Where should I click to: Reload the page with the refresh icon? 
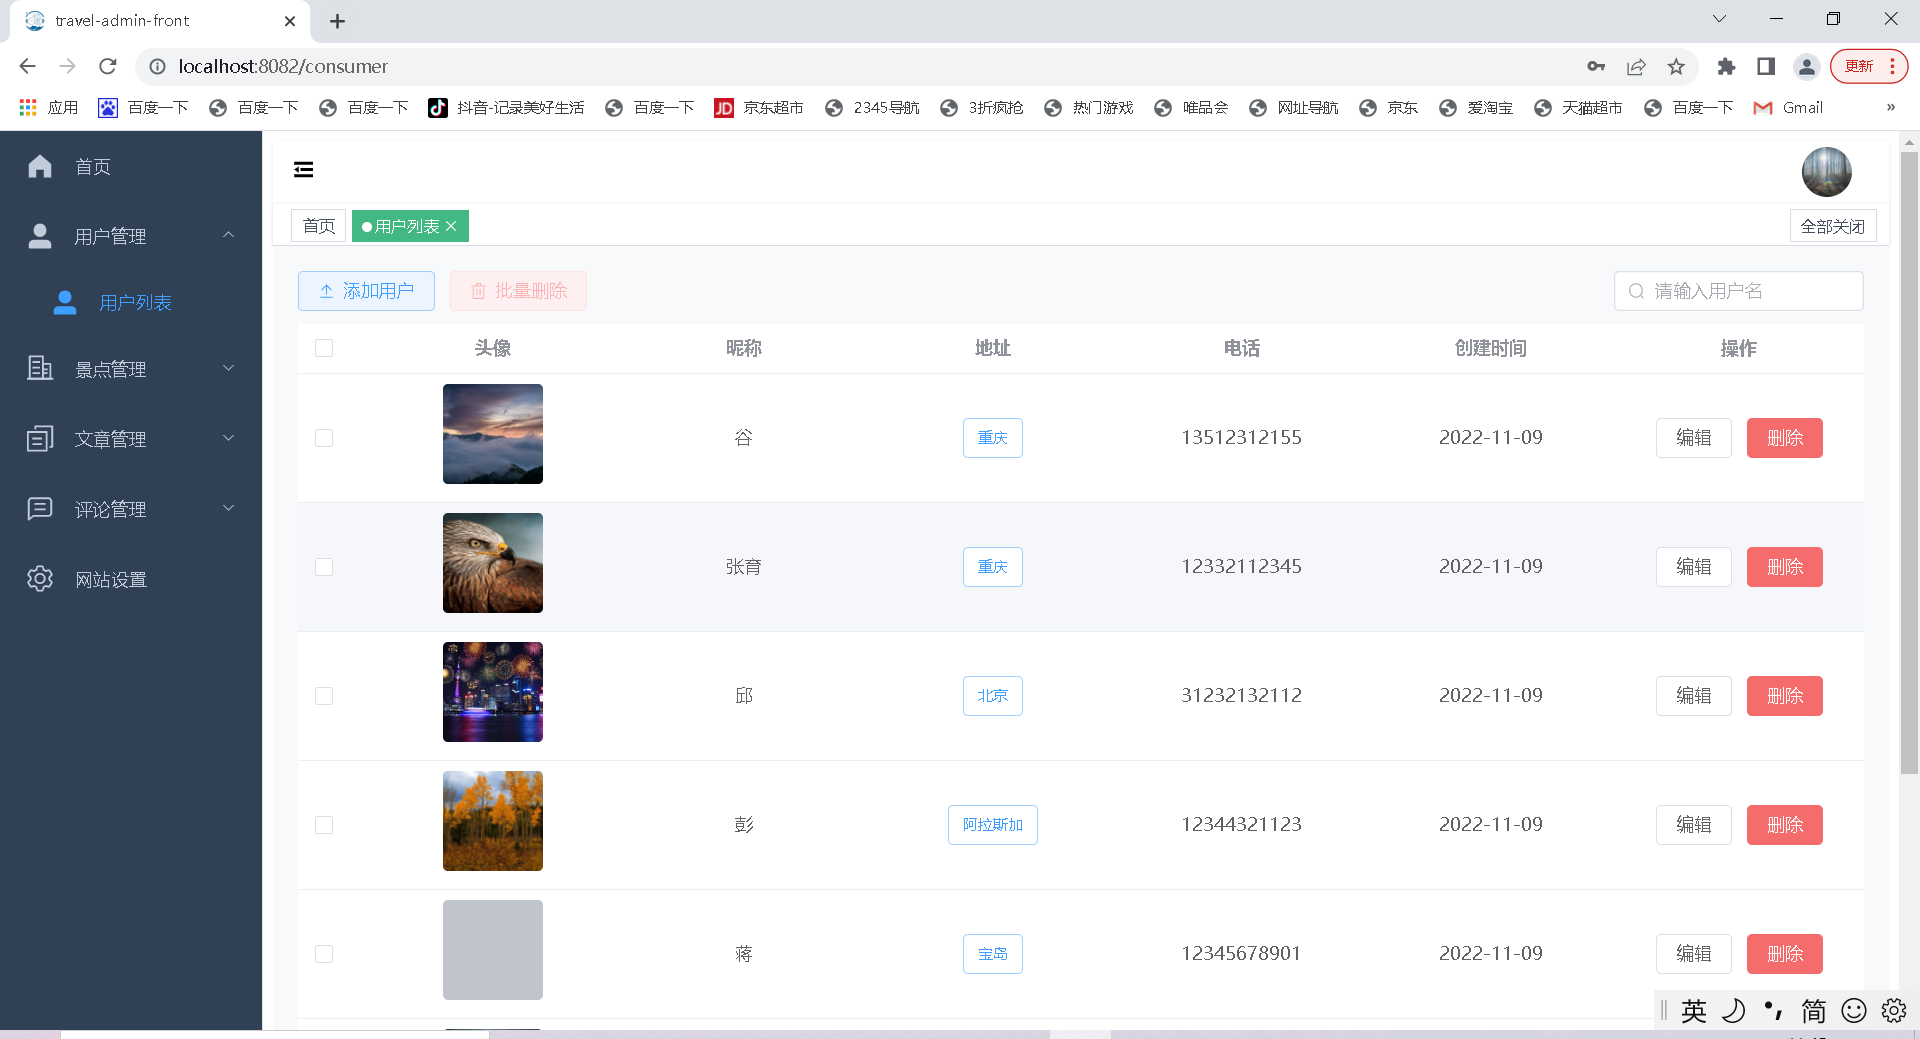[x=108, y=66]
